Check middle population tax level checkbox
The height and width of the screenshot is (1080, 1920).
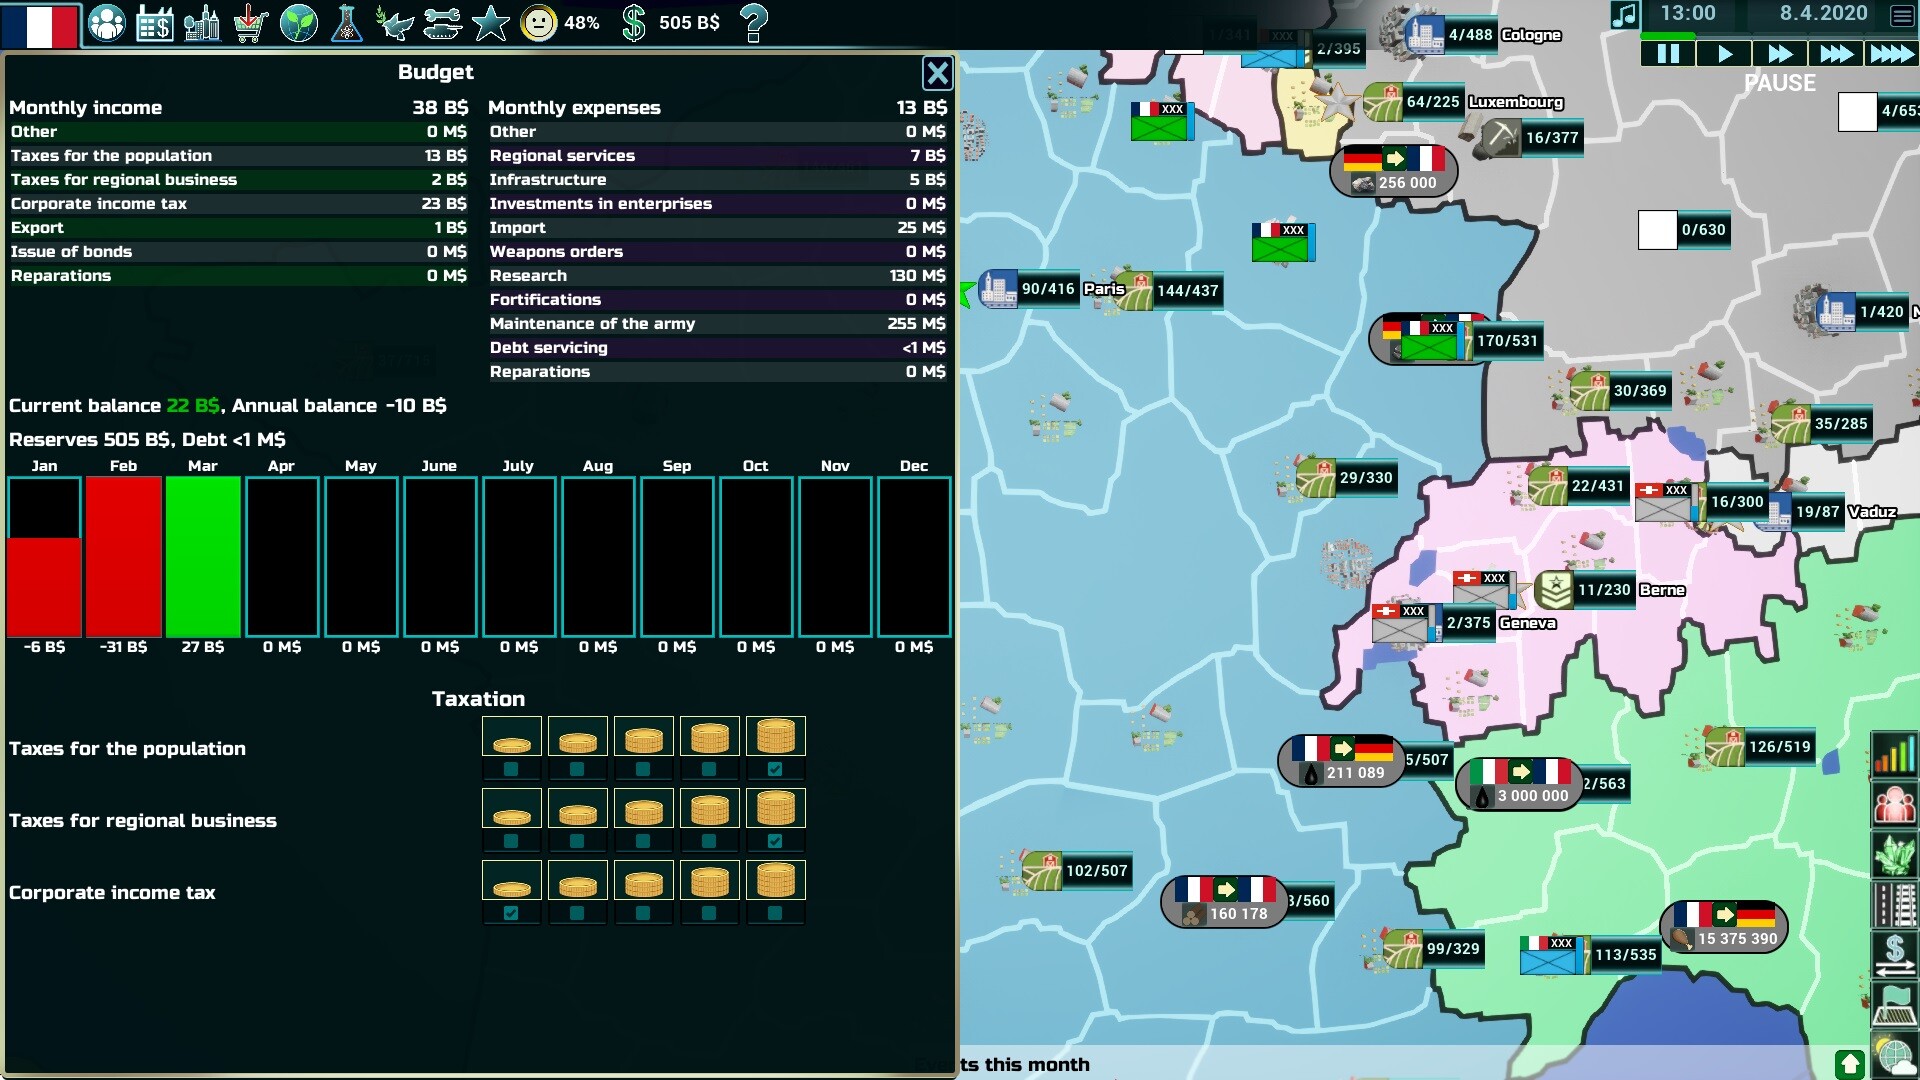coord(643,769)
